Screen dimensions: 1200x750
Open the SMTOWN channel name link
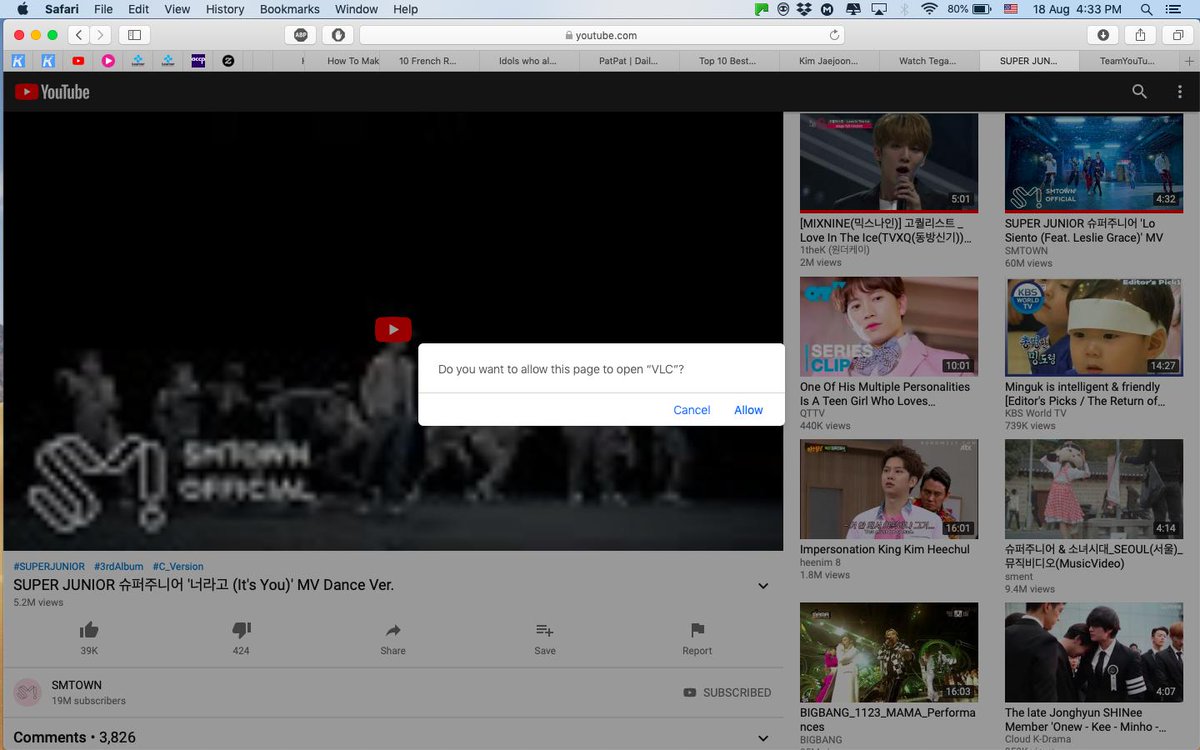click(x=76, y=685)
